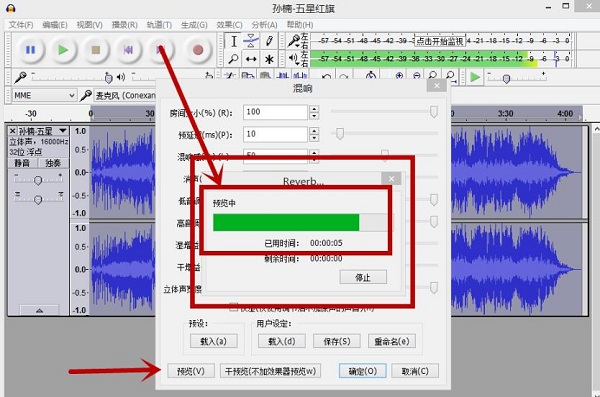Click the Pause transport button

click(31, 50)
